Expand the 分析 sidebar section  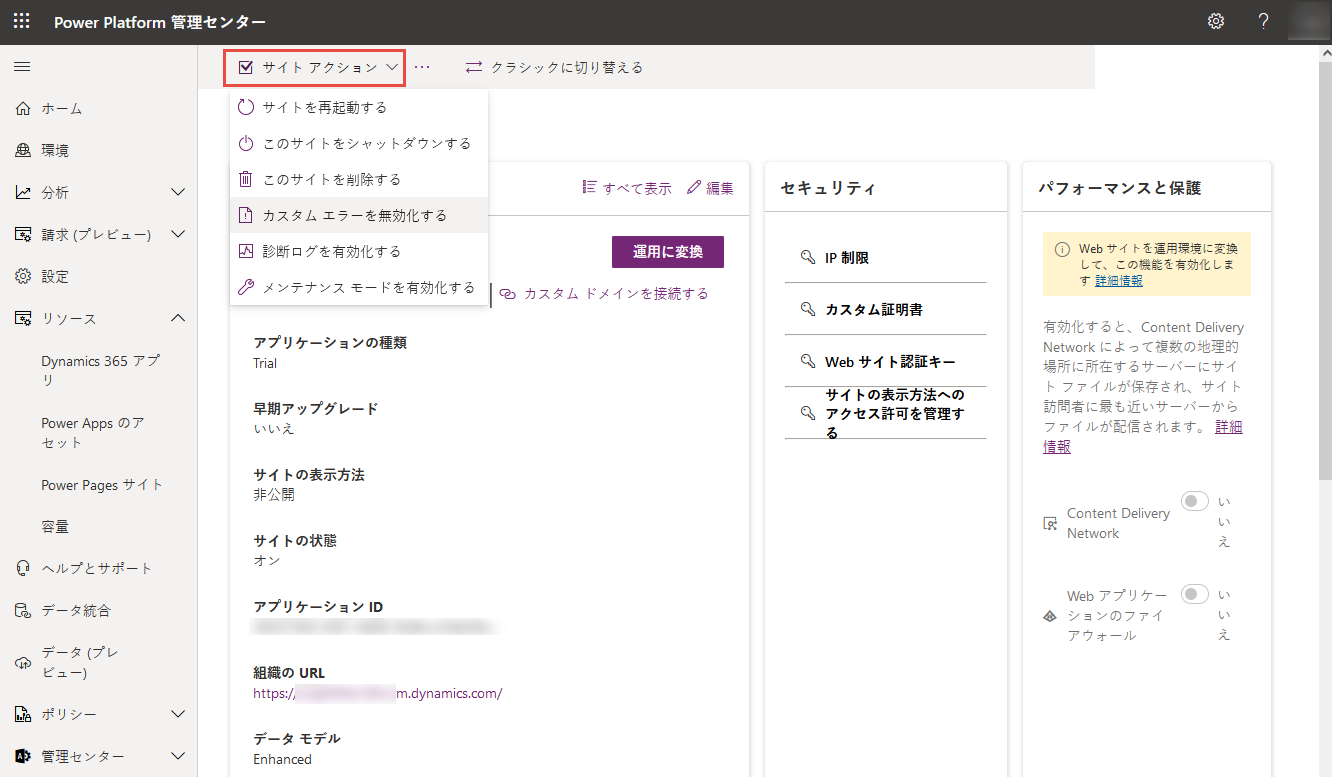coord(178,192)
